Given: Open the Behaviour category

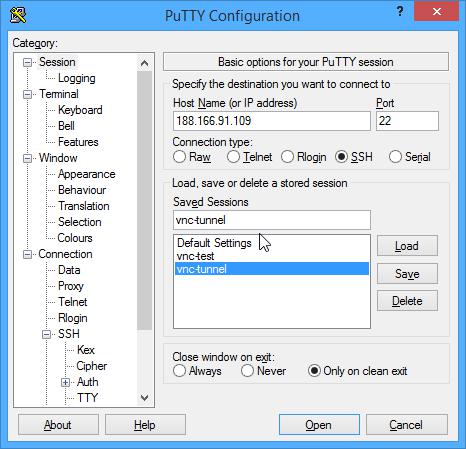Looking at the screenshot, I should coord(82,190).
